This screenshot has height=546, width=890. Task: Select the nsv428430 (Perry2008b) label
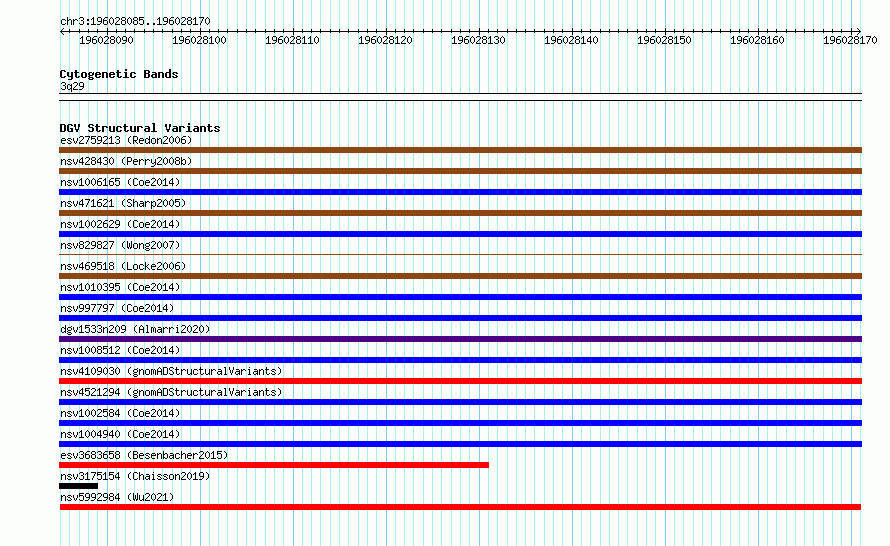(x=126, y=161)
